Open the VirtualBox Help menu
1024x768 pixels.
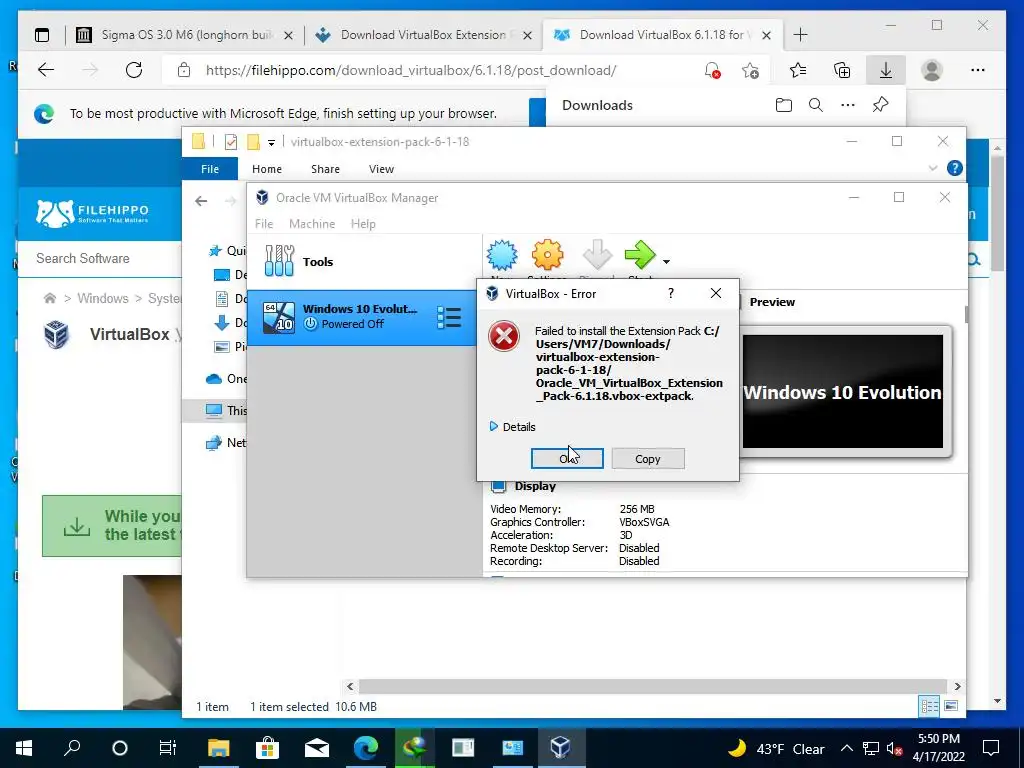pyautogui.click(x=363, y=223)
